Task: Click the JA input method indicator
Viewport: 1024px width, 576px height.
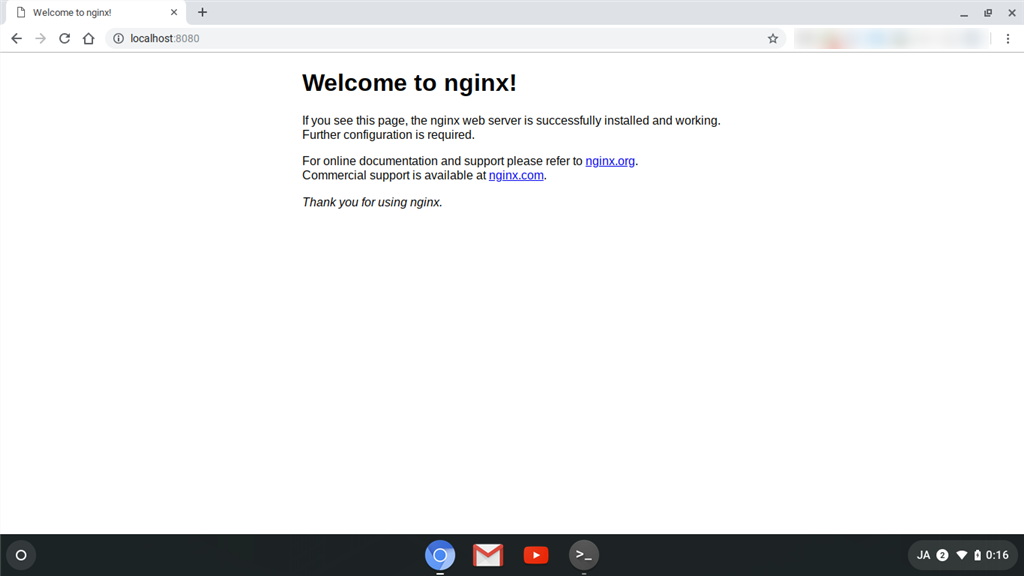Action: point(923,555)
